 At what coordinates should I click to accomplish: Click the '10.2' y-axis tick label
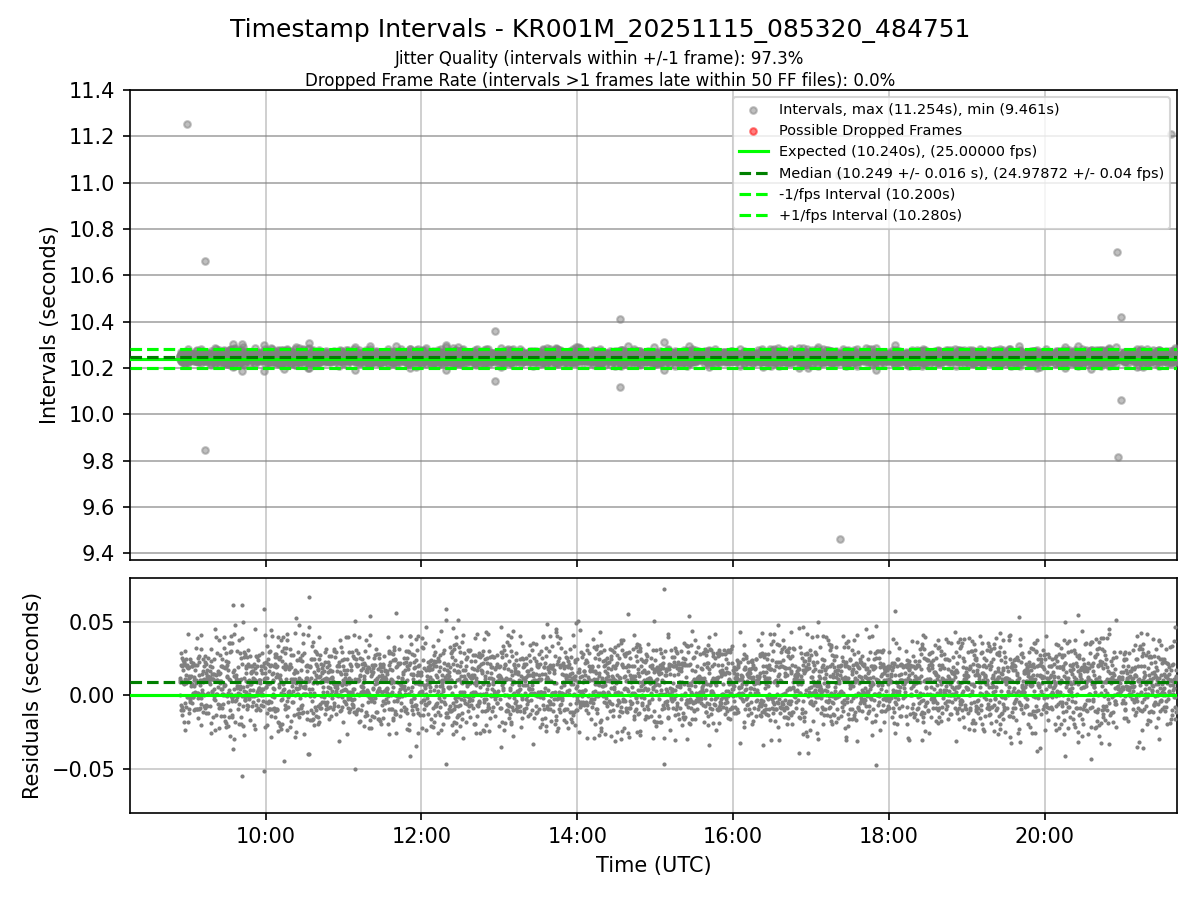pyautogui.click(x=94, y=369)
